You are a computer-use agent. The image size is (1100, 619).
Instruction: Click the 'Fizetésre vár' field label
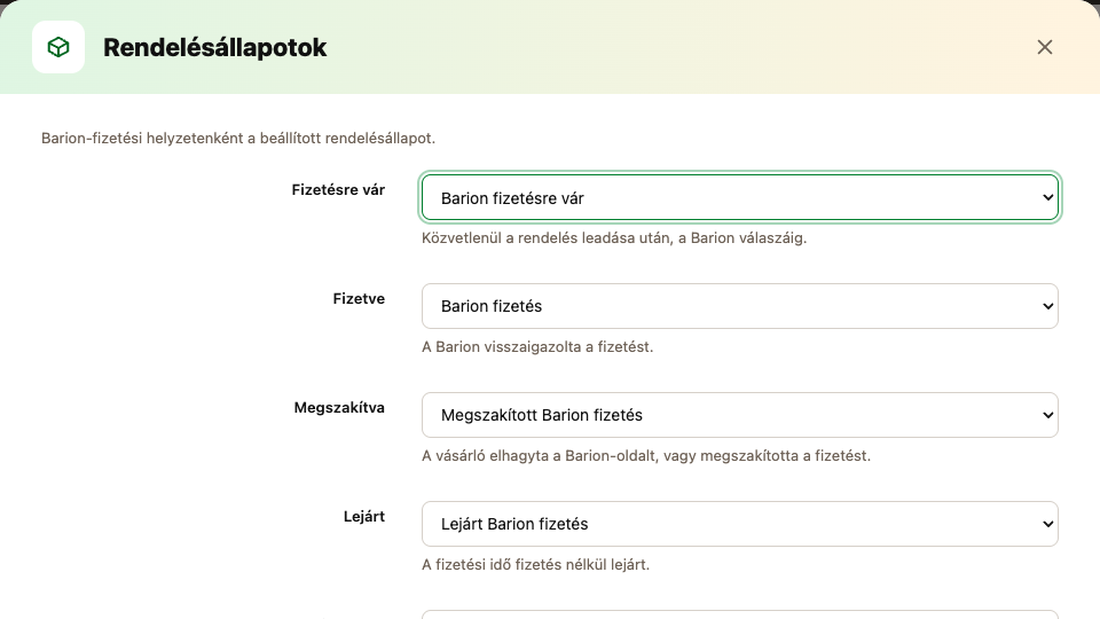(338, 190)
